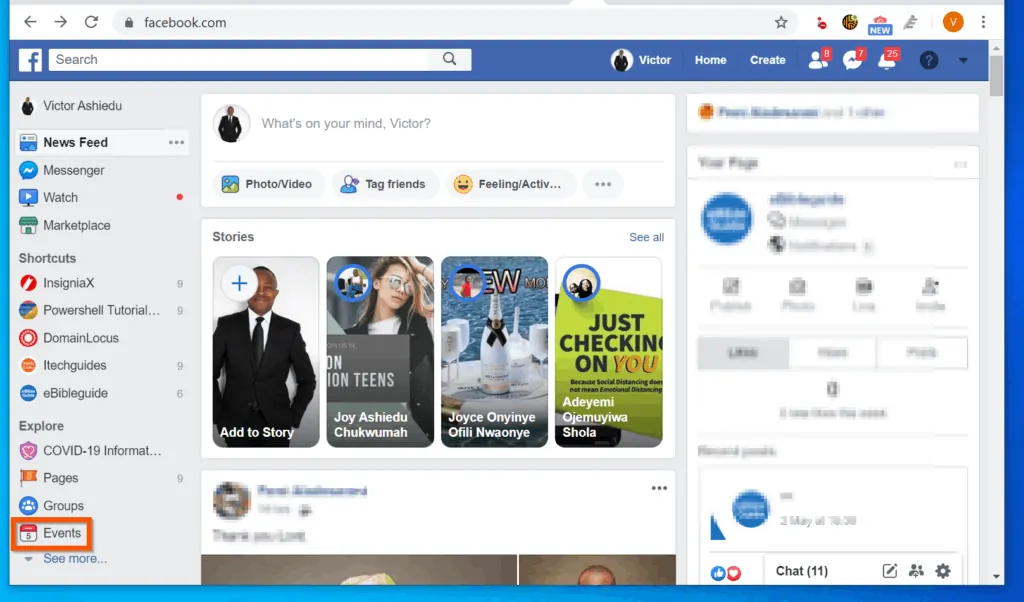View Adeyemi Ojemuyiwa Shola story
This screenshot has width=1024, height=602.
click(609, 351)
